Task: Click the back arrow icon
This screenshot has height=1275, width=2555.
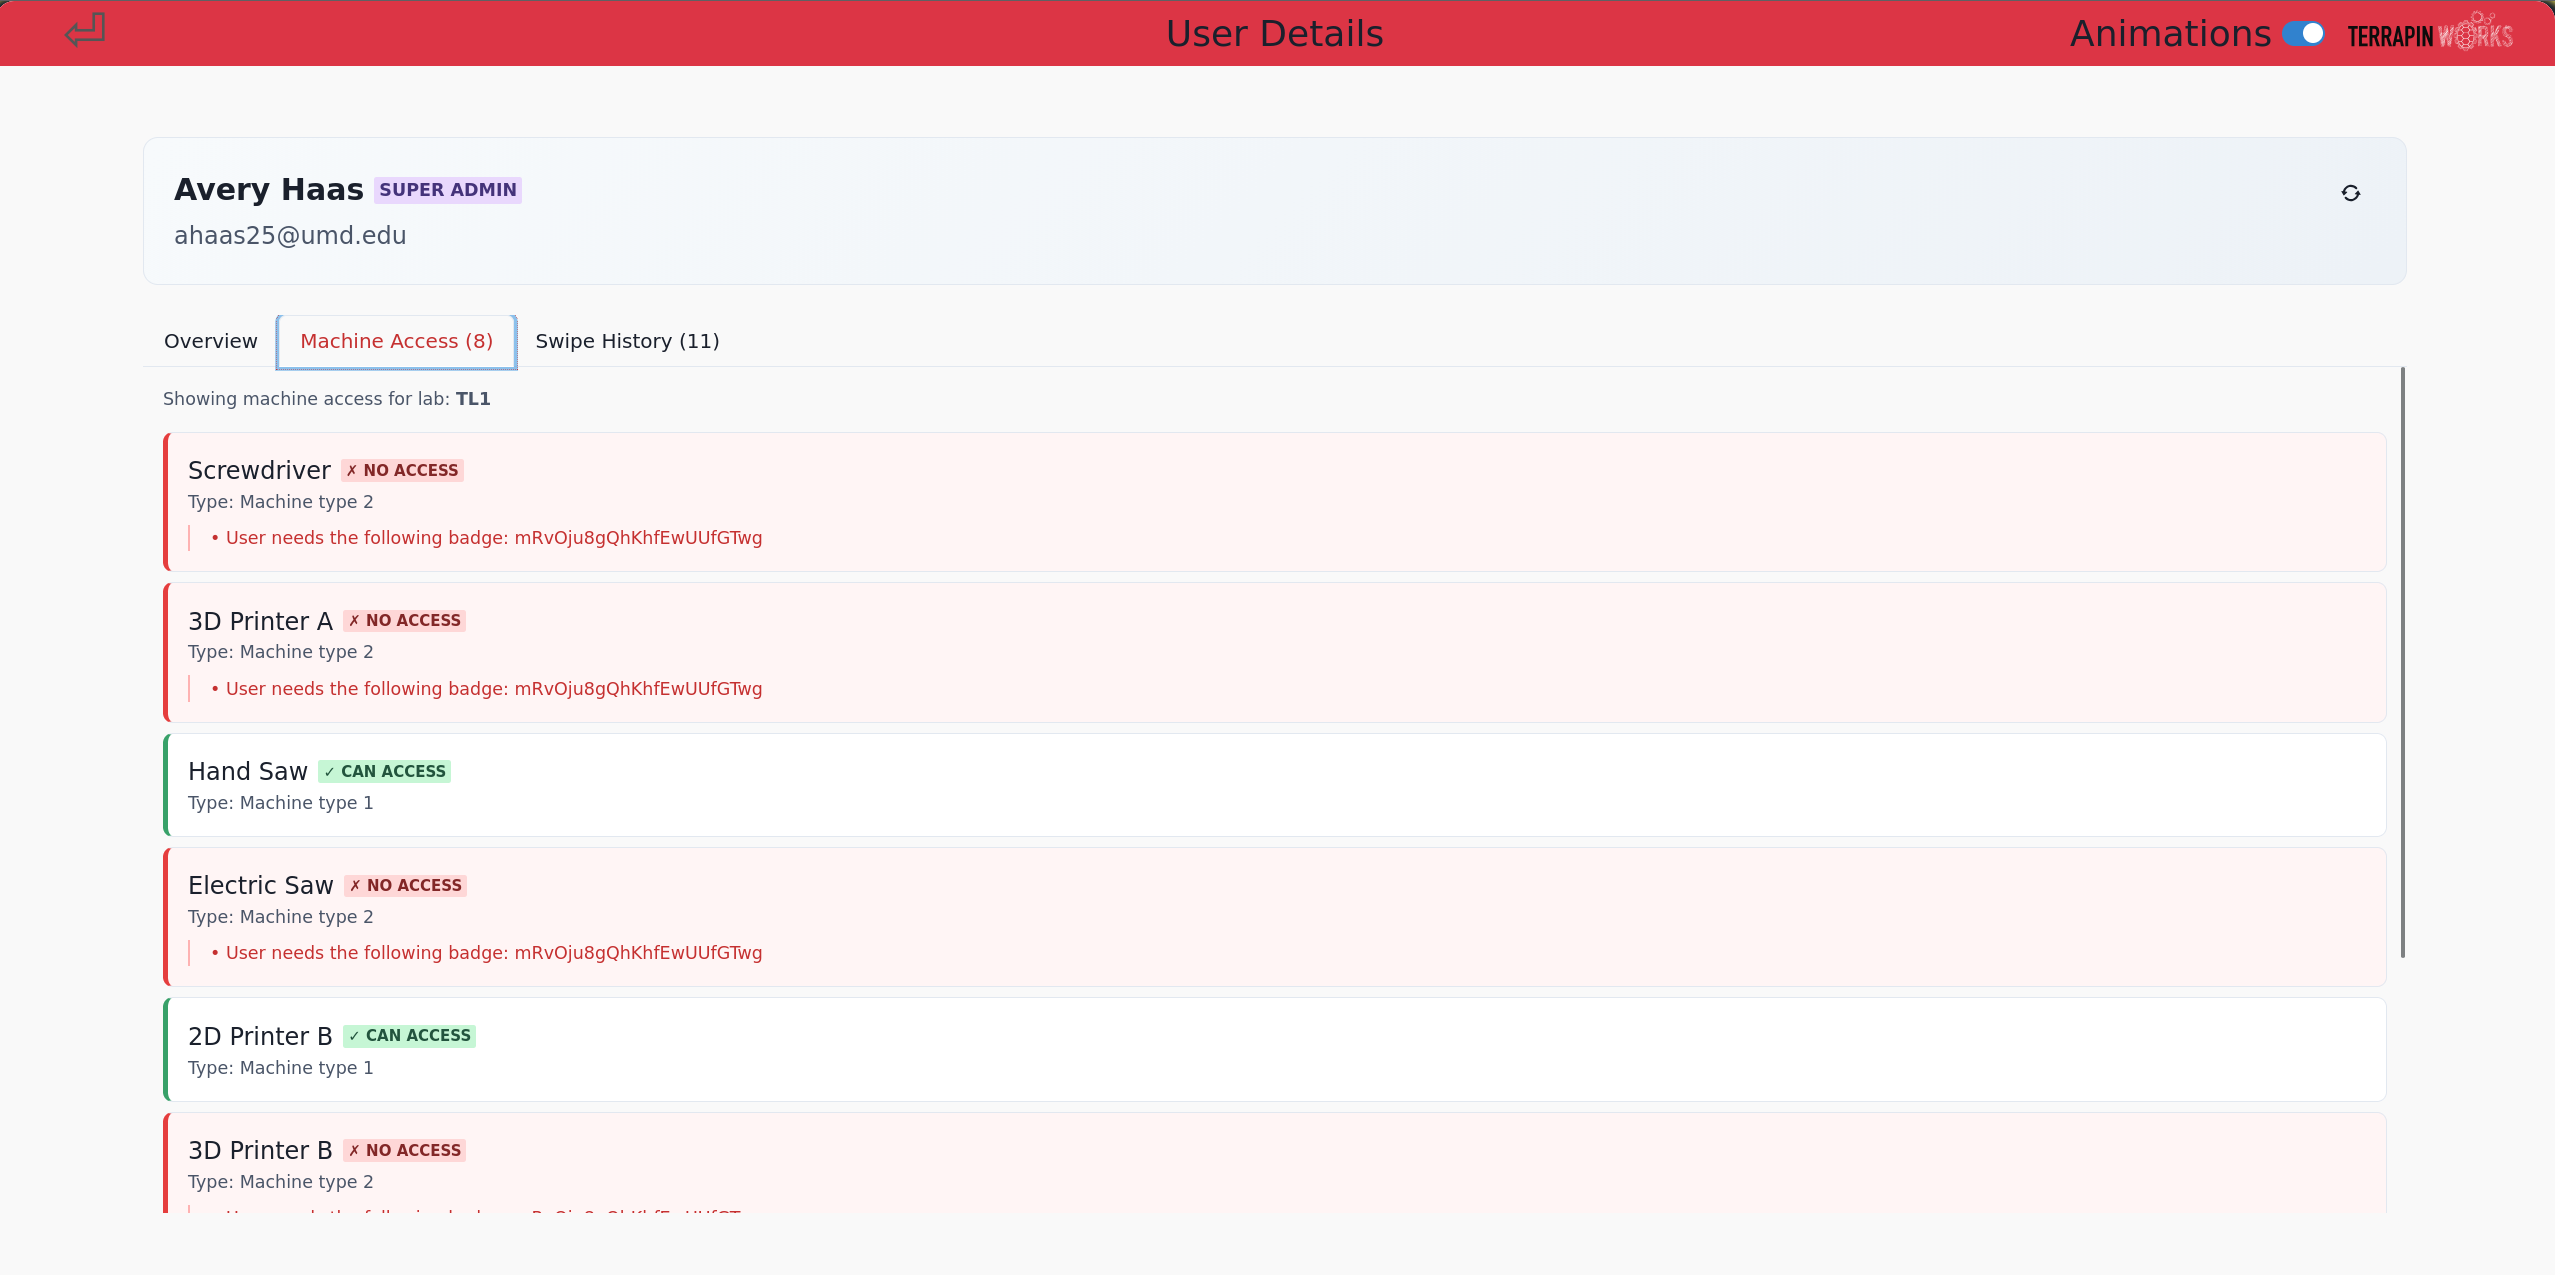Action: (x=85, y=31)
